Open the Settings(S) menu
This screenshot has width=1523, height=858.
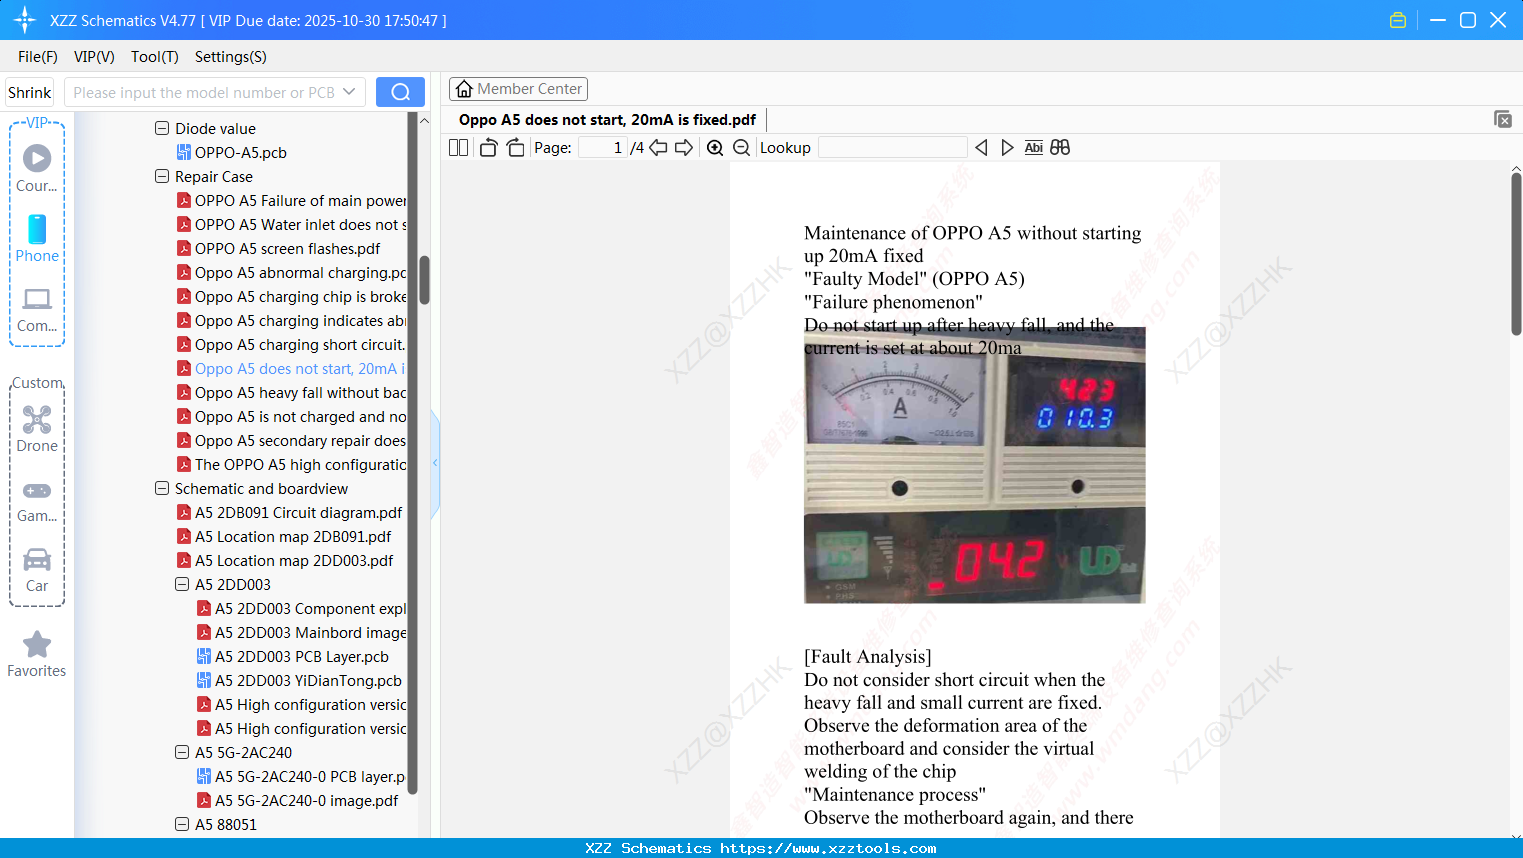tap(231, 57)
